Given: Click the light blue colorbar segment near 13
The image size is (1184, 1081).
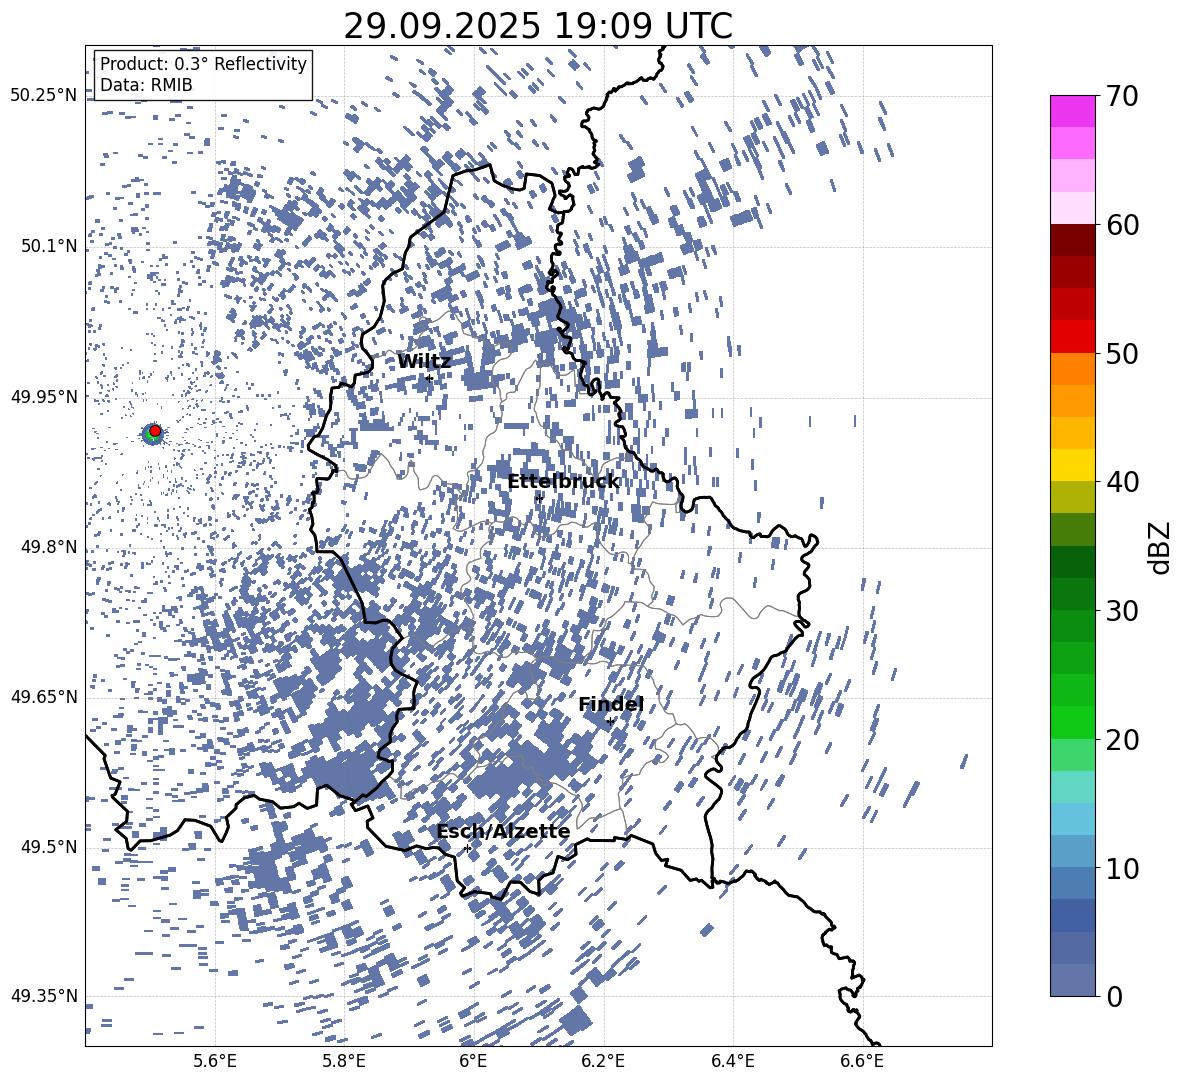Looking at the screenshot, I should pos(1072,819).
